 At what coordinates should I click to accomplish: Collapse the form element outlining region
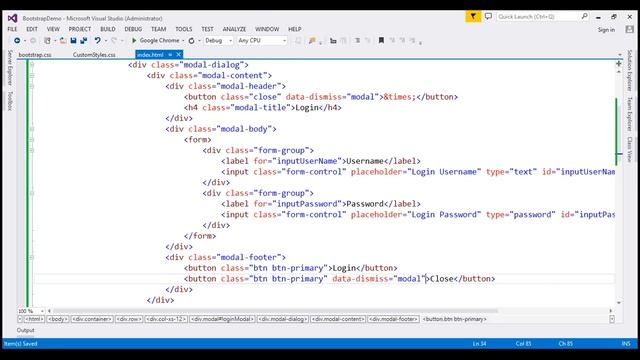pos(32,140)
